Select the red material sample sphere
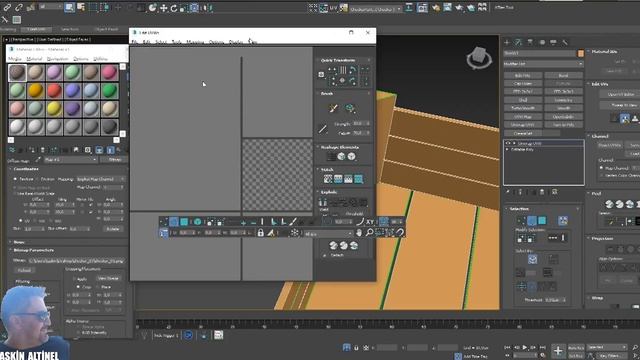 54,91
